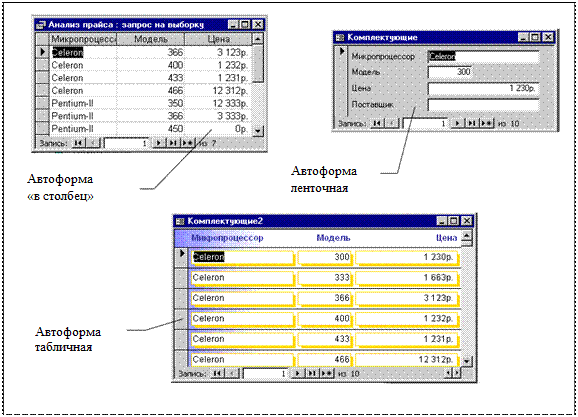Viewport: 578px width, 417px height.
Task: Click the Модель column header in query table
Action: (151, 39)
